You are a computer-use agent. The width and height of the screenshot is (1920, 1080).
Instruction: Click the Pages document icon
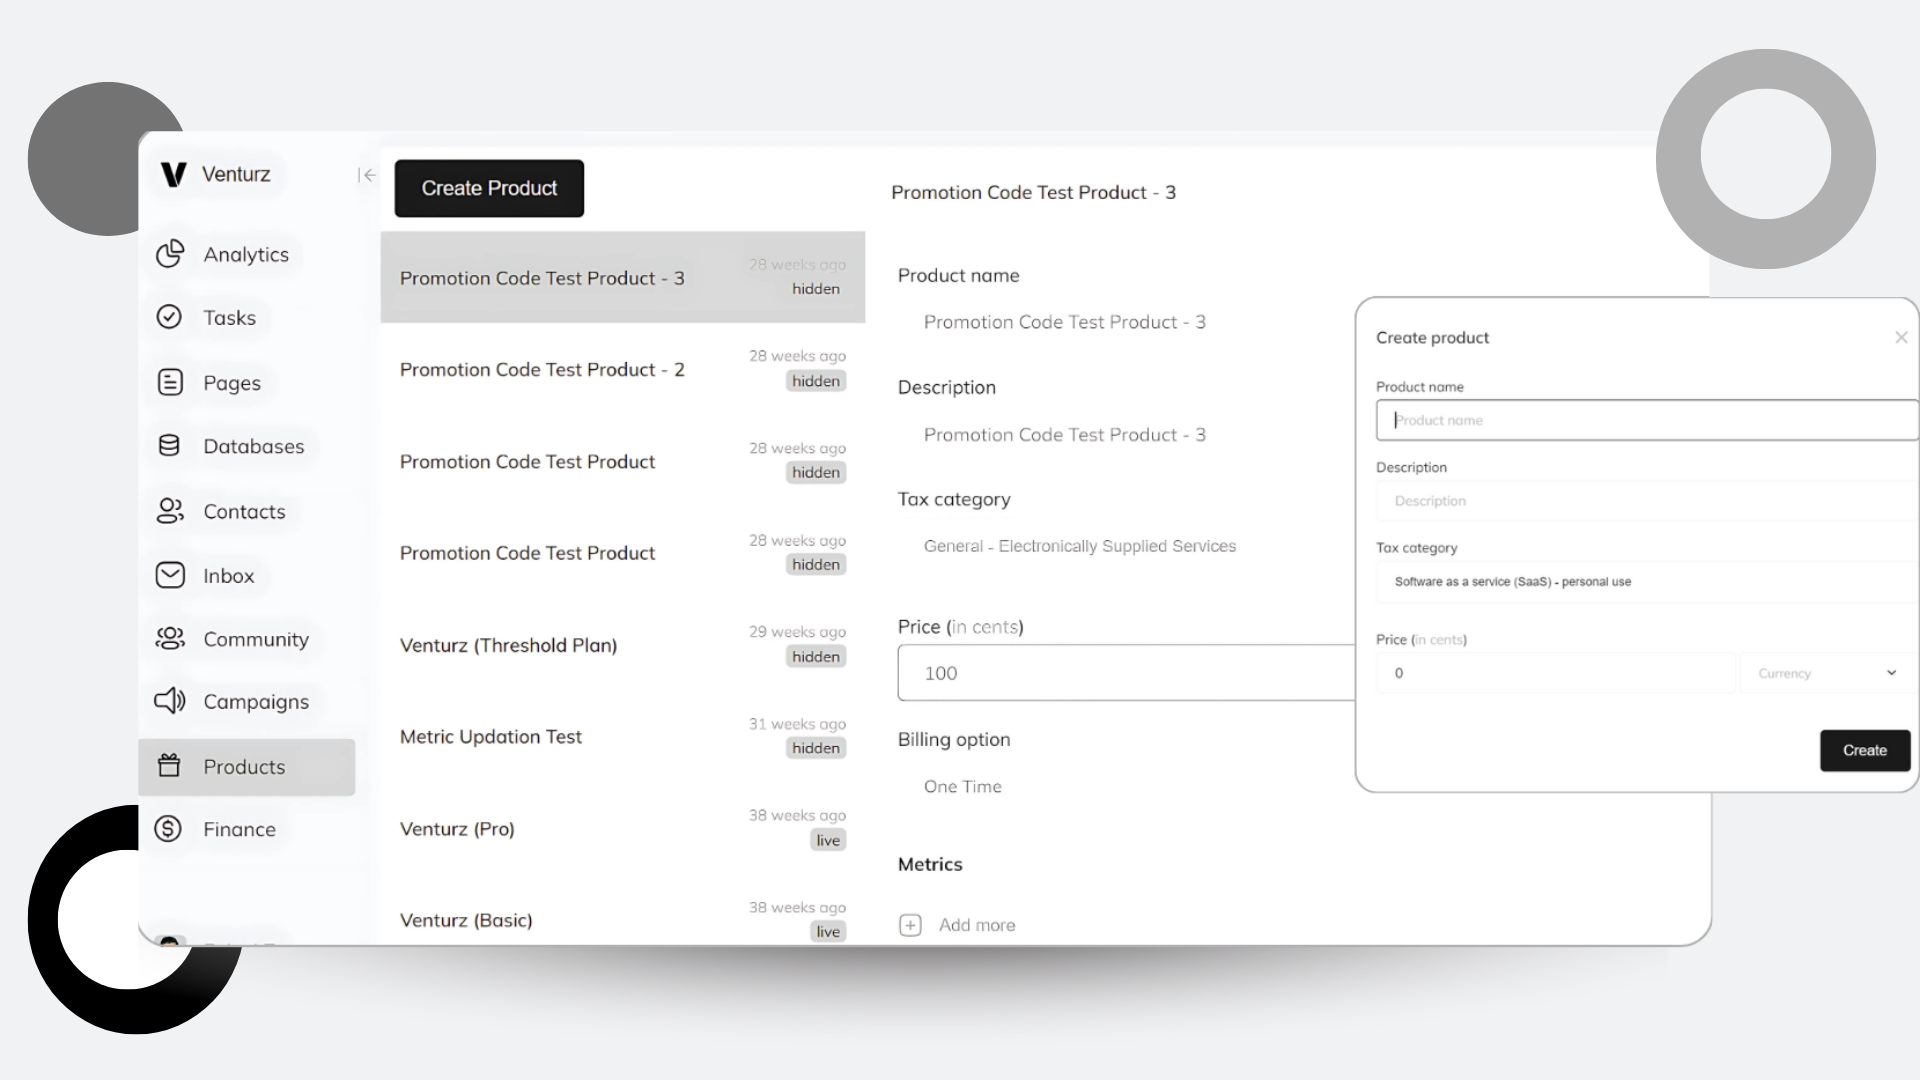pos(170,382)
